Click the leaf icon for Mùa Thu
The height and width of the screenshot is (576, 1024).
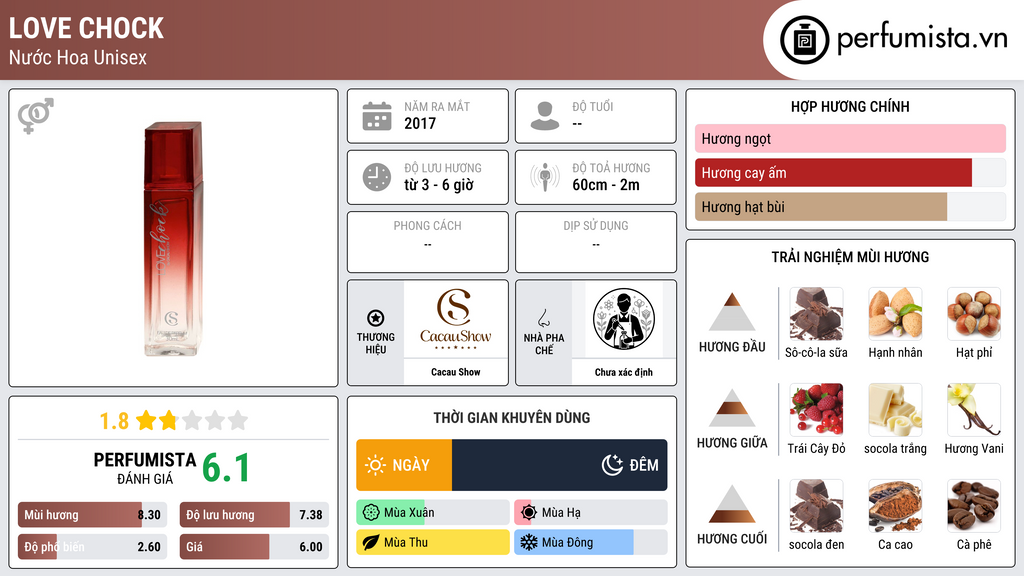click(371, 542)
